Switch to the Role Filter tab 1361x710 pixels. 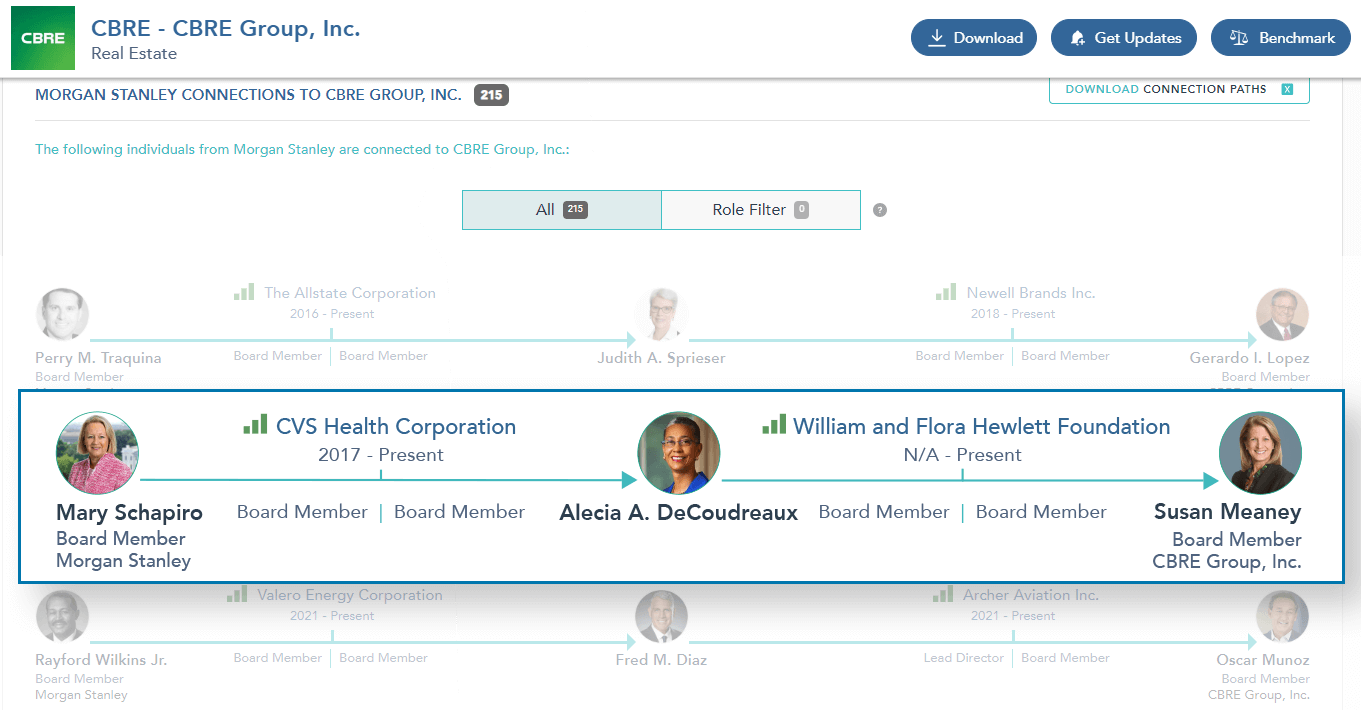[760, 210]
